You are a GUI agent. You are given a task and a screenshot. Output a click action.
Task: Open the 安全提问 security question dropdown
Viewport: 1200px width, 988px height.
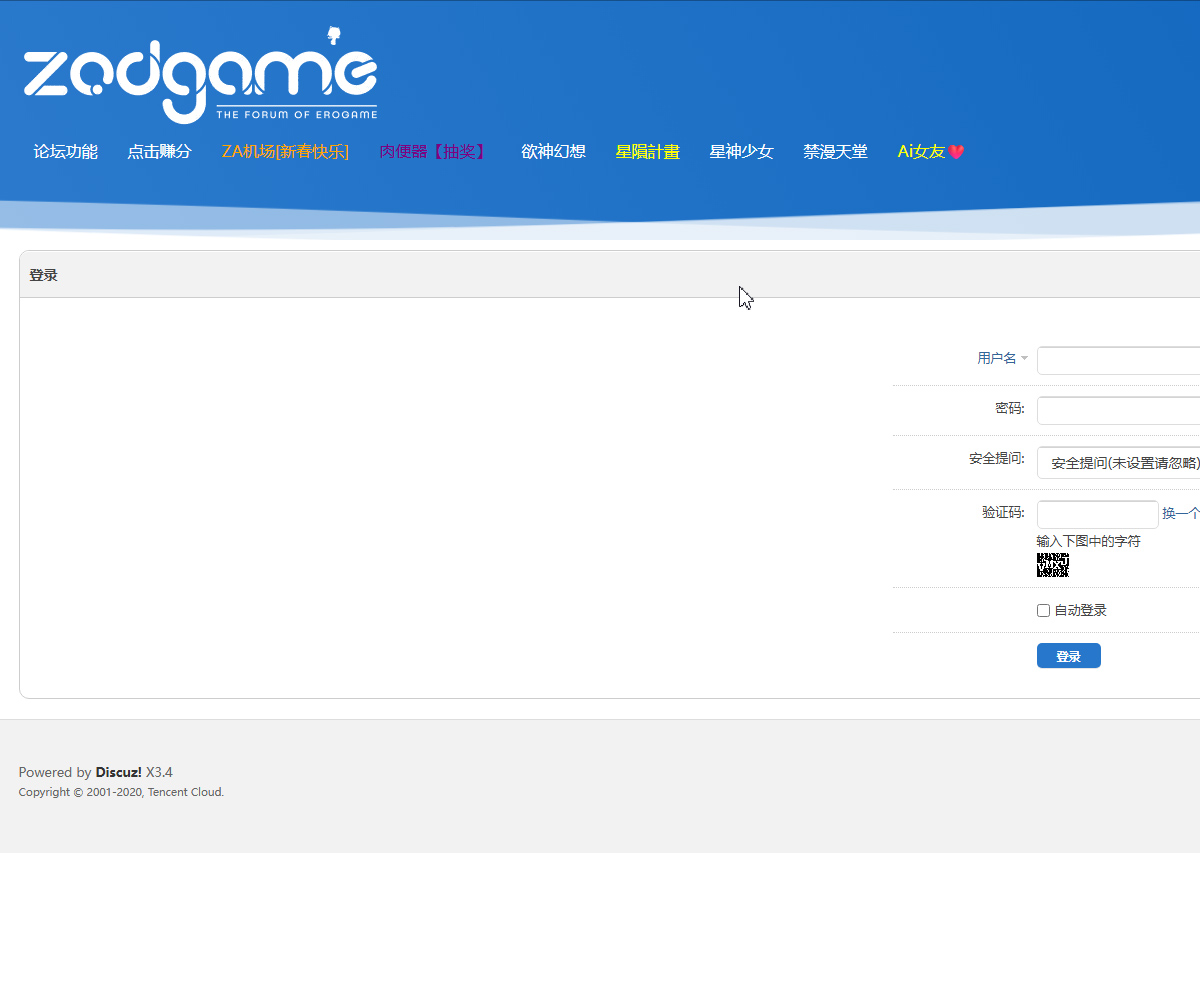click(x=1118, y=463)
